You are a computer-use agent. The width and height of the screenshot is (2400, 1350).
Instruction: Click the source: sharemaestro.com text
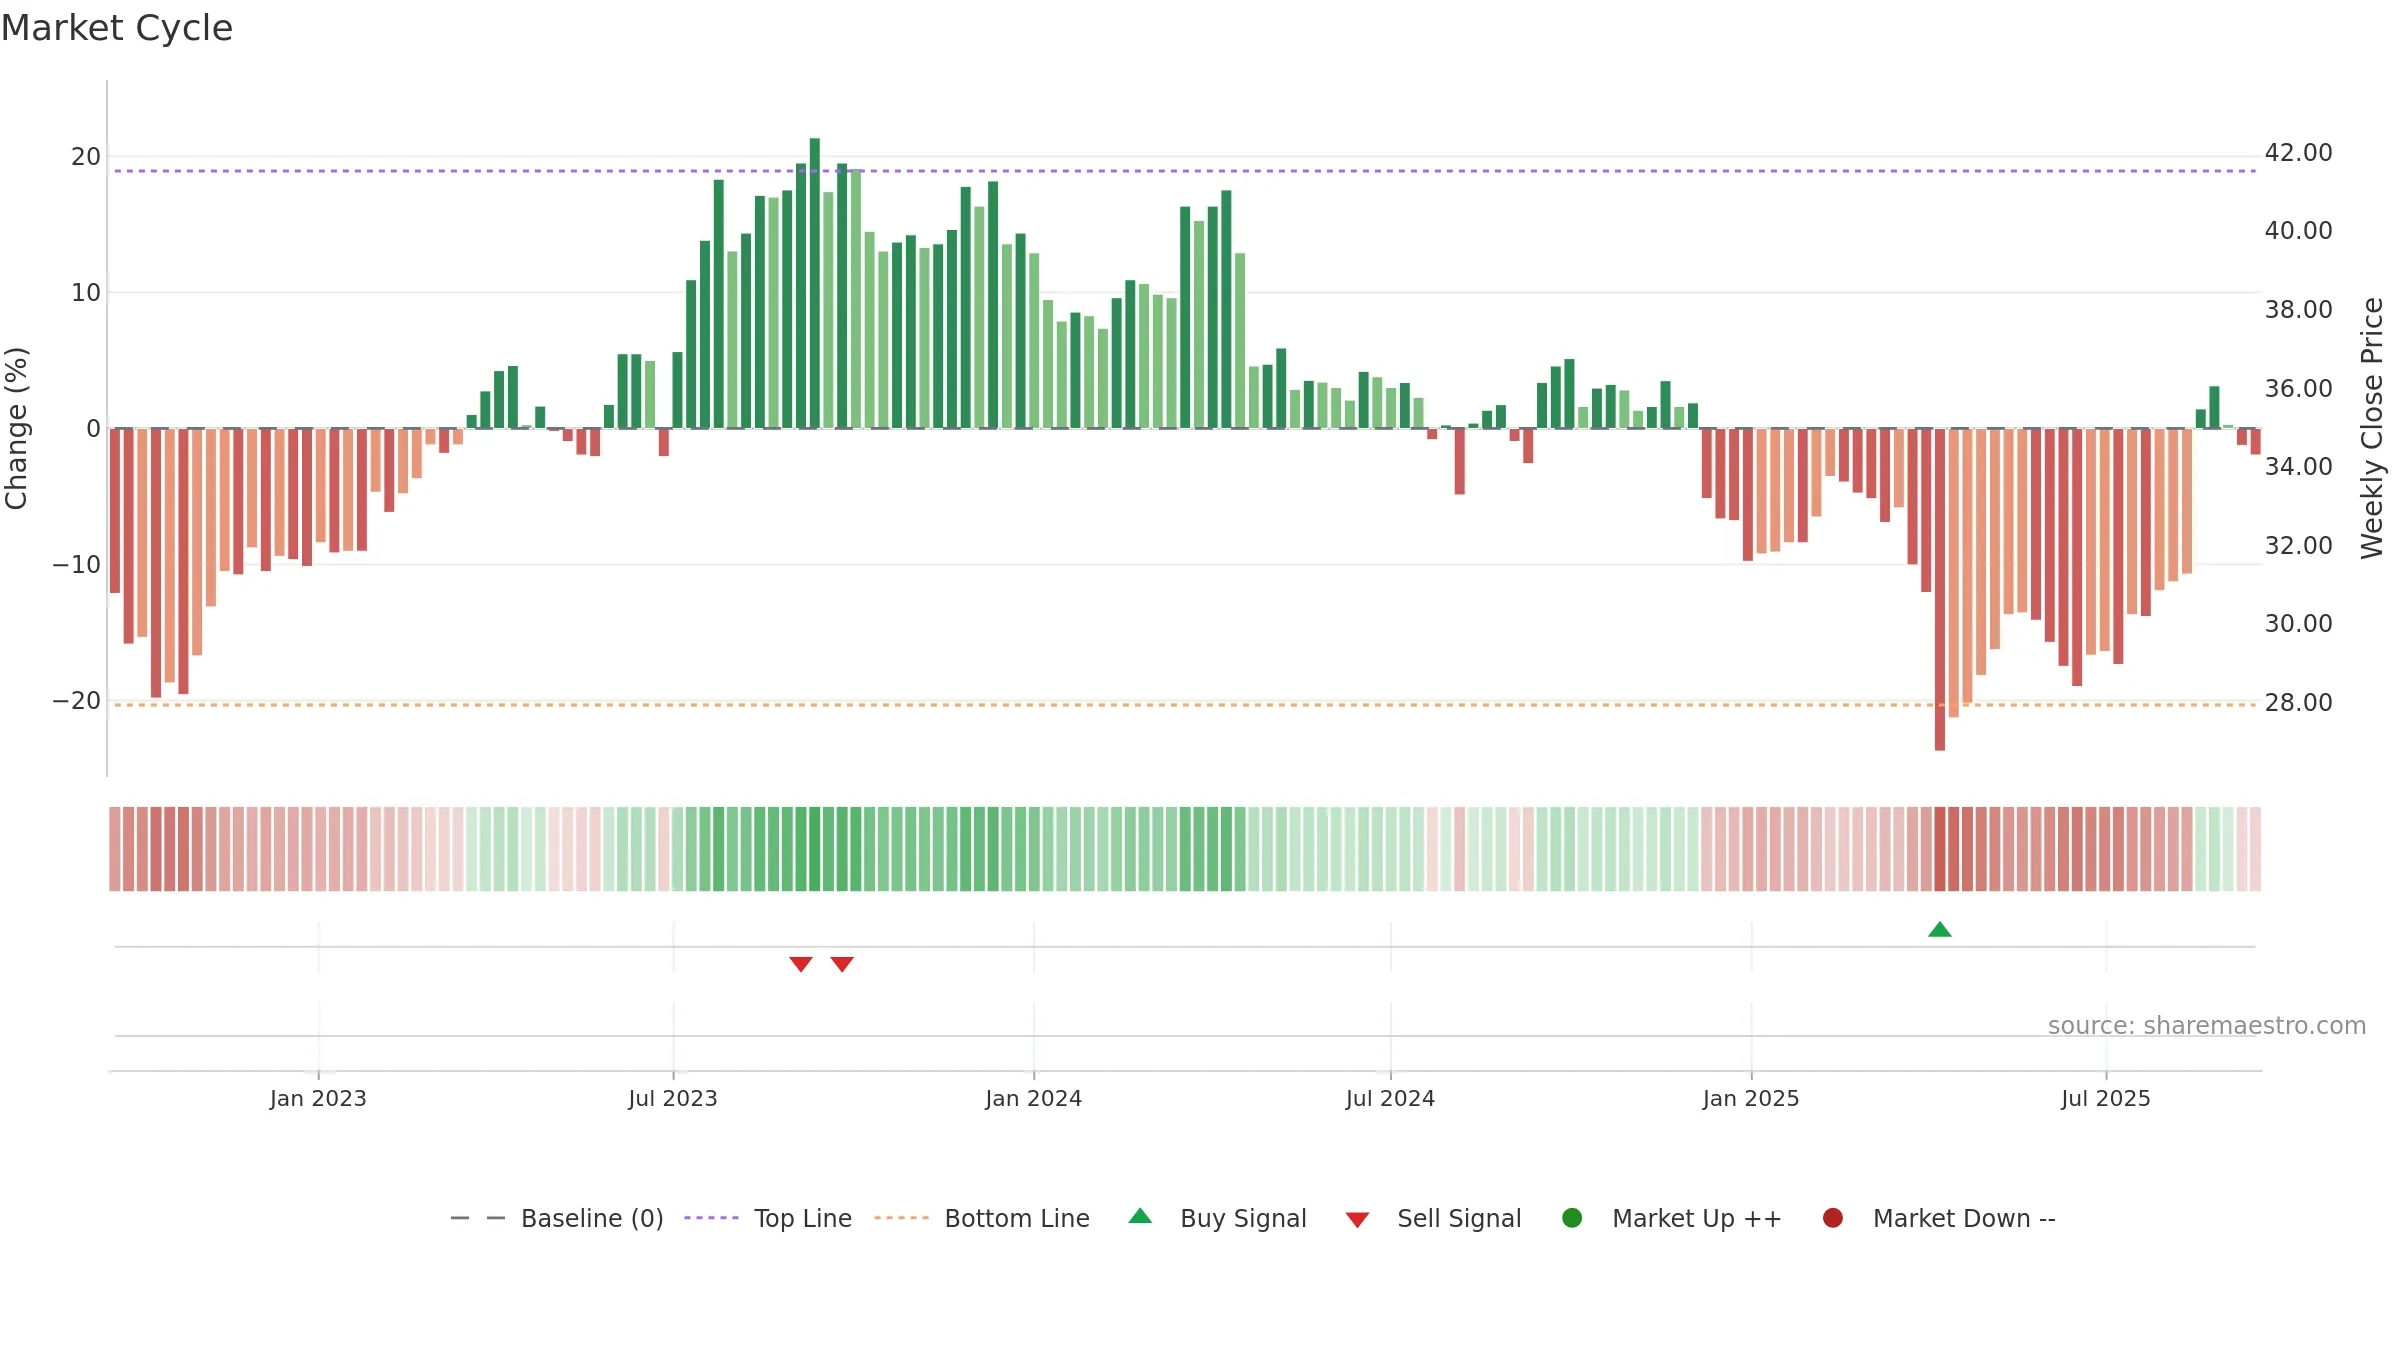(2207, 1025)
